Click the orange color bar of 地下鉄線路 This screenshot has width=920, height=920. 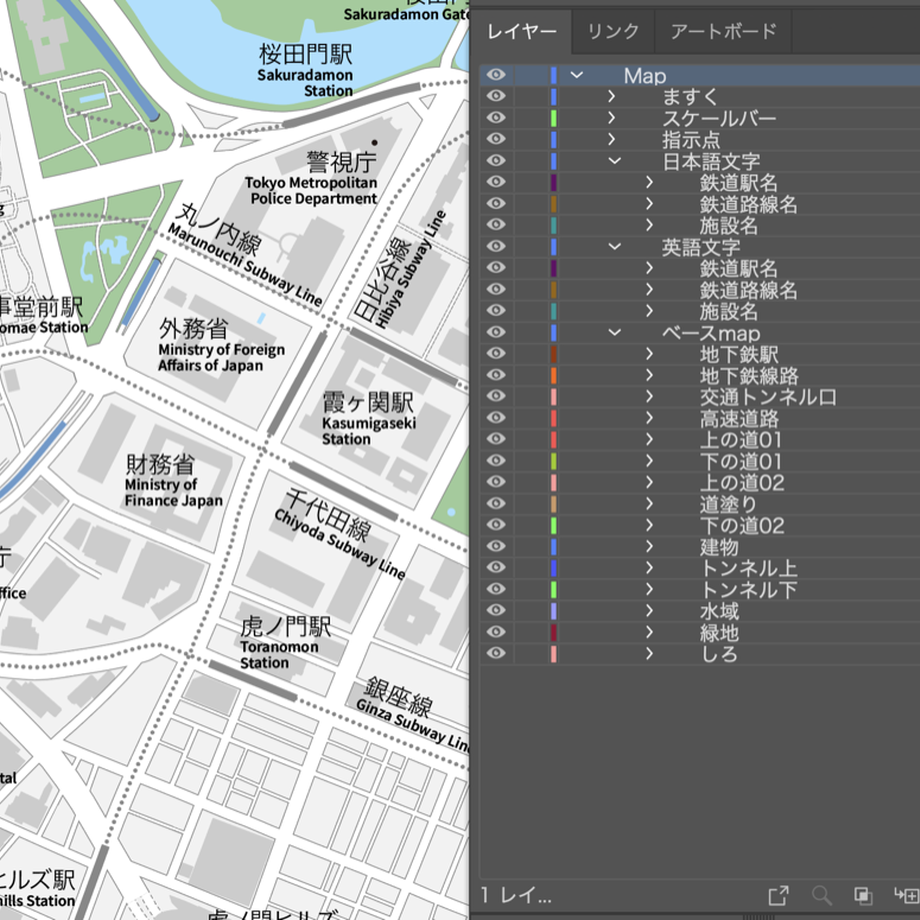tap(553, 375)
